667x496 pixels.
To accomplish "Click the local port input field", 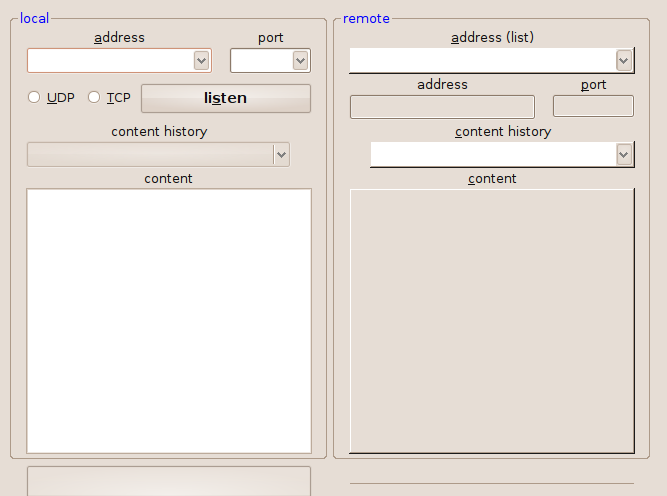I will tap(261, 61).
